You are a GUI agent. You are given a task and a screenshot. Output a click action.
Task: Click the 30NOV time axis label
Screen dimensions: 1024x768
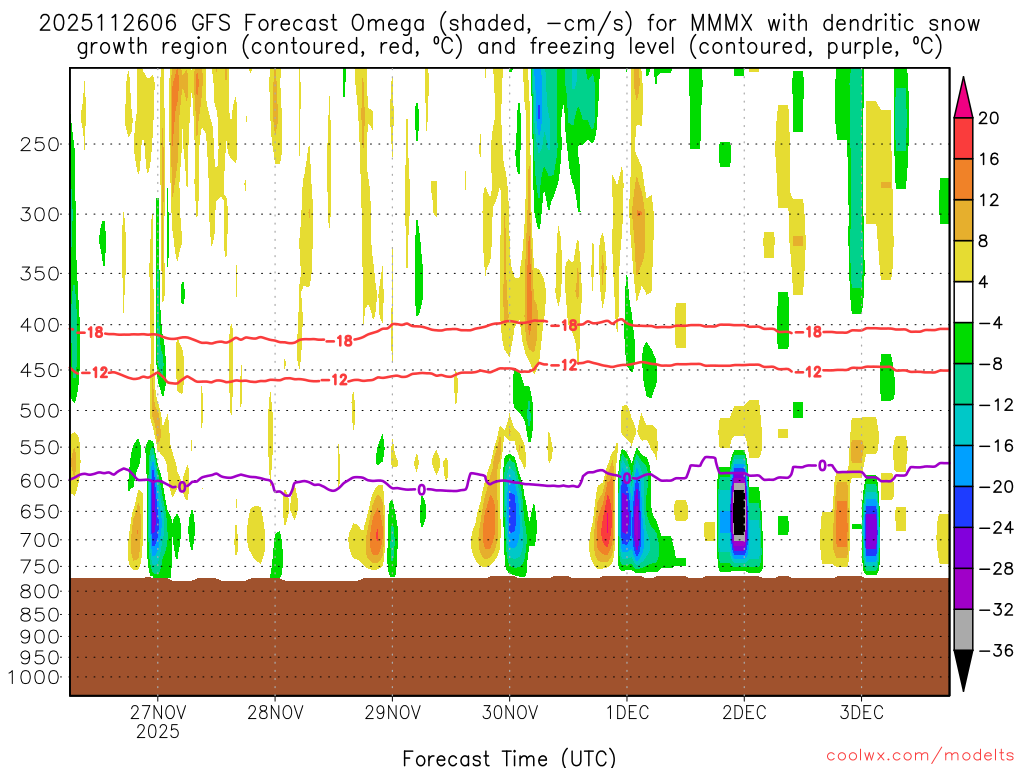pyautogui.click(x=509, y=713)
